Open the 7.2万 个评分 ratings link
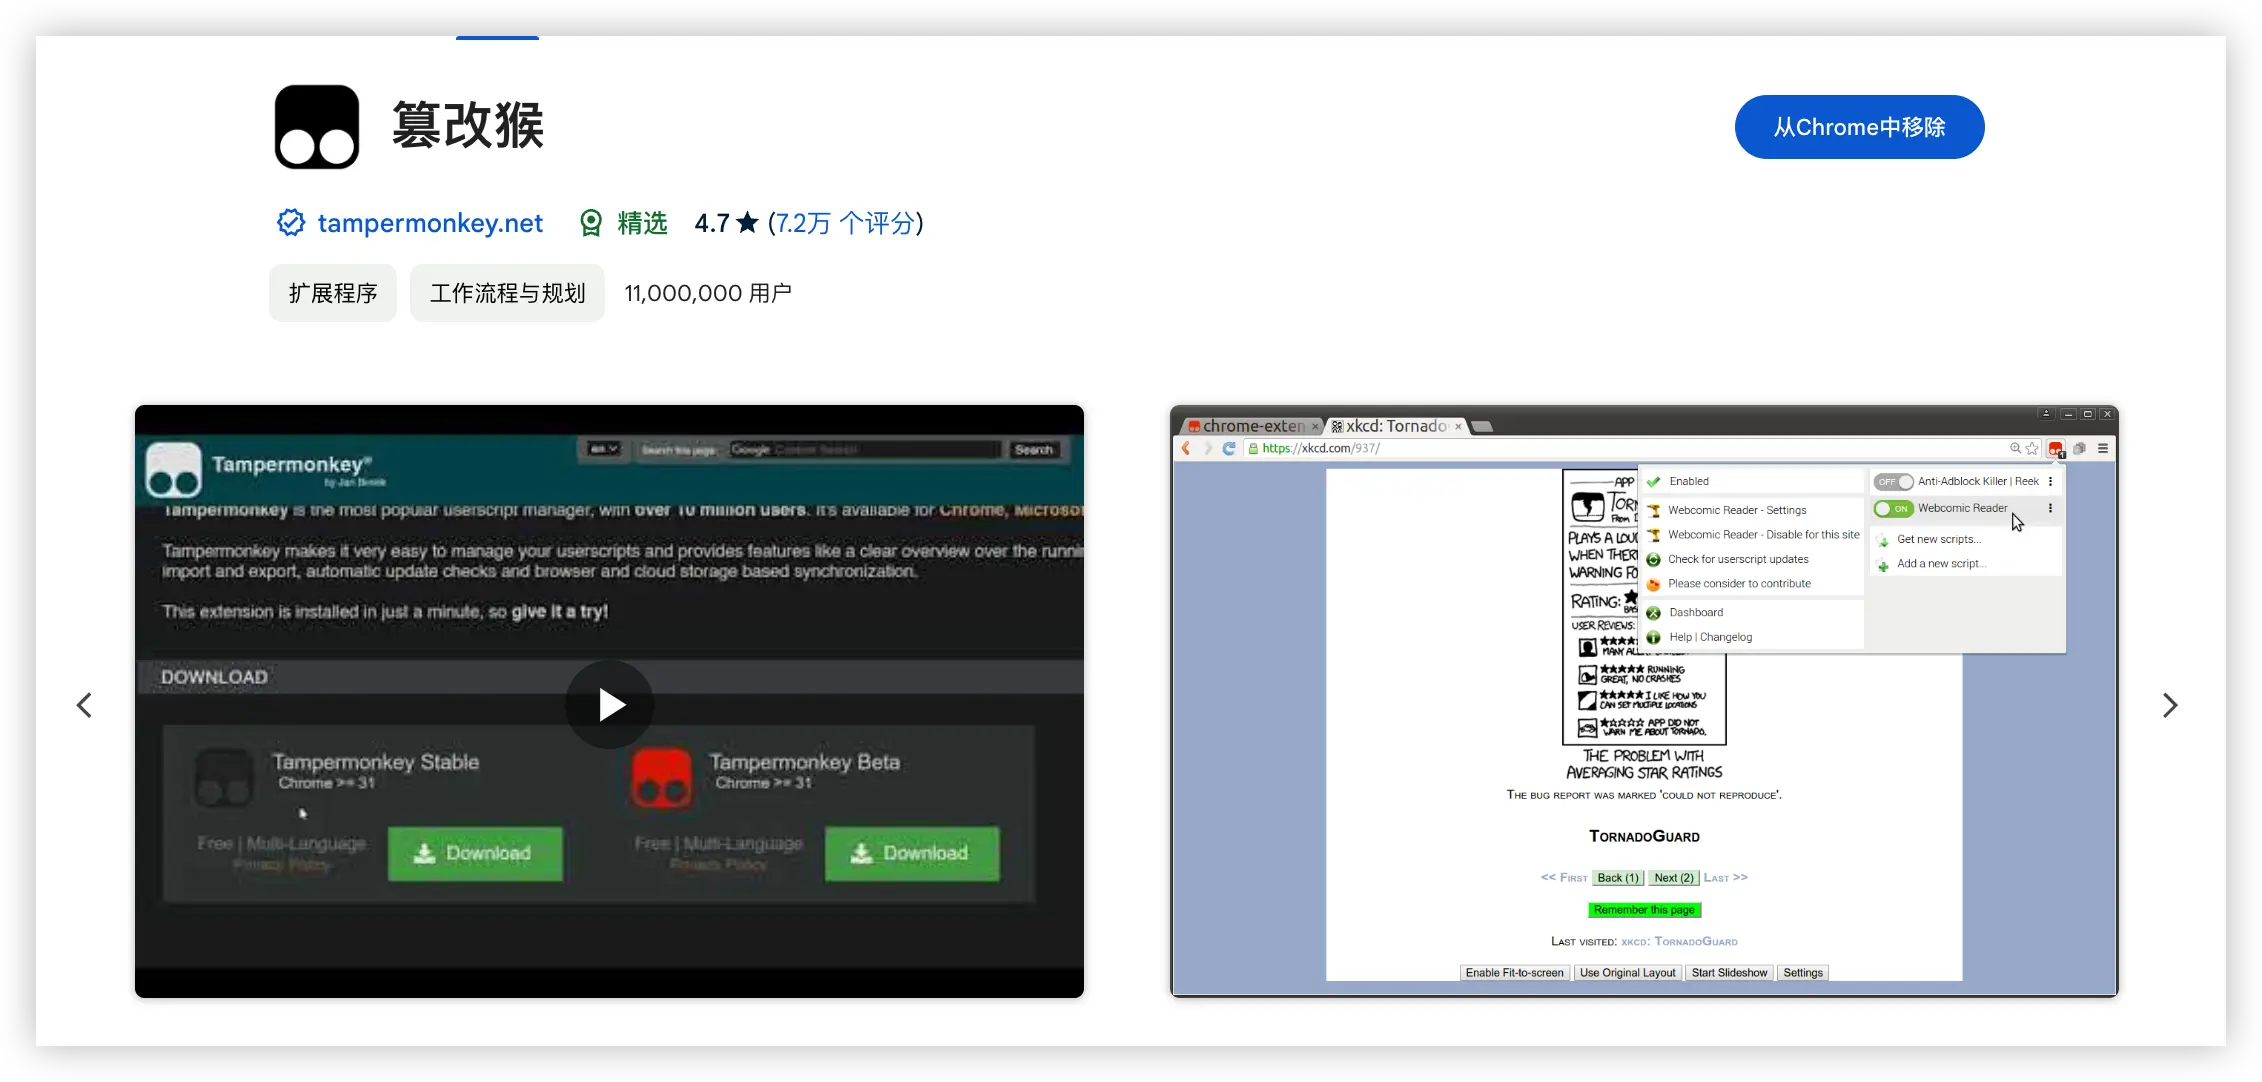2262x1082 pixels. (846, 223)
